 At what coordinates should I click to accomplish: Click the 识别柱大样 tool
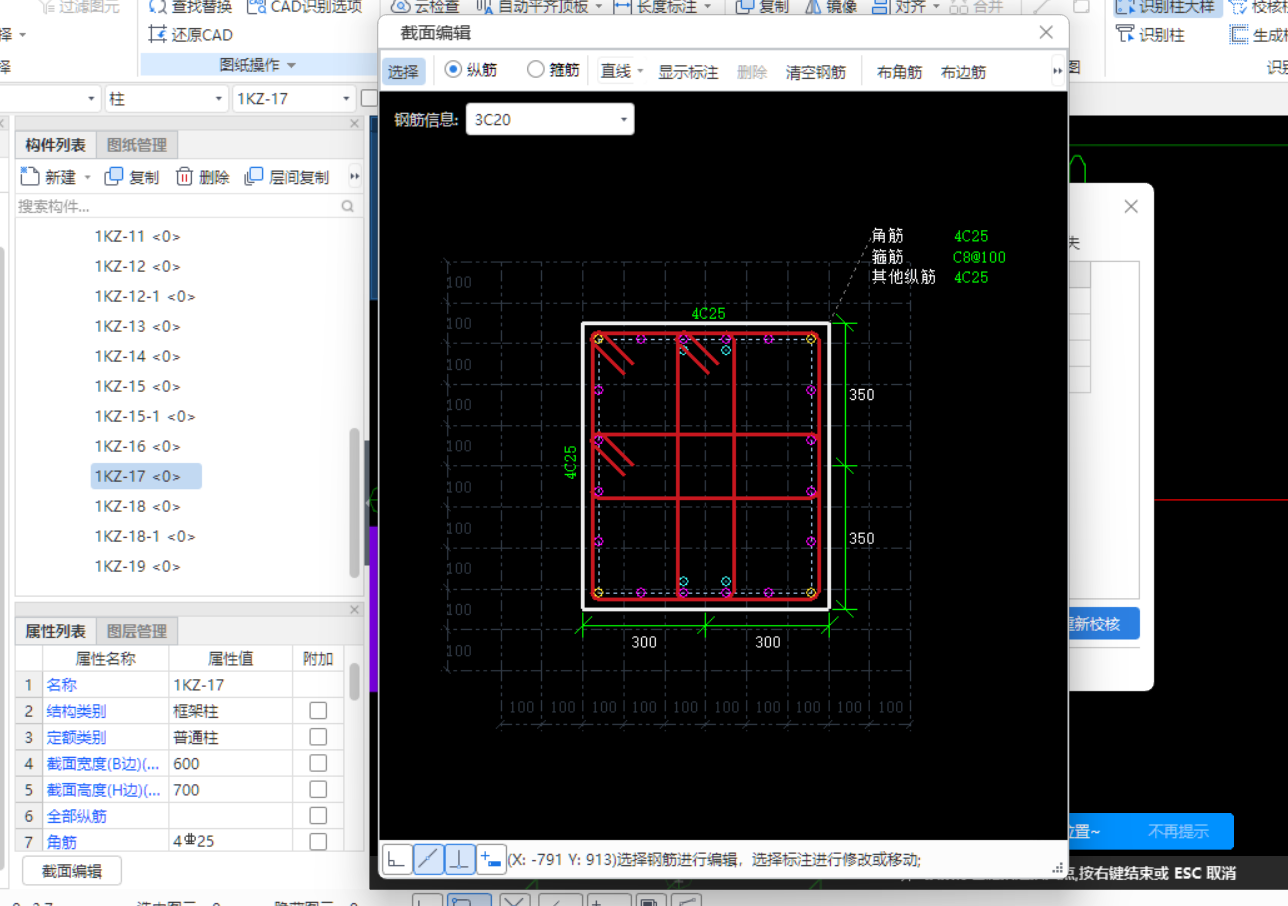pyautogui.click(x=1168, y=7)
